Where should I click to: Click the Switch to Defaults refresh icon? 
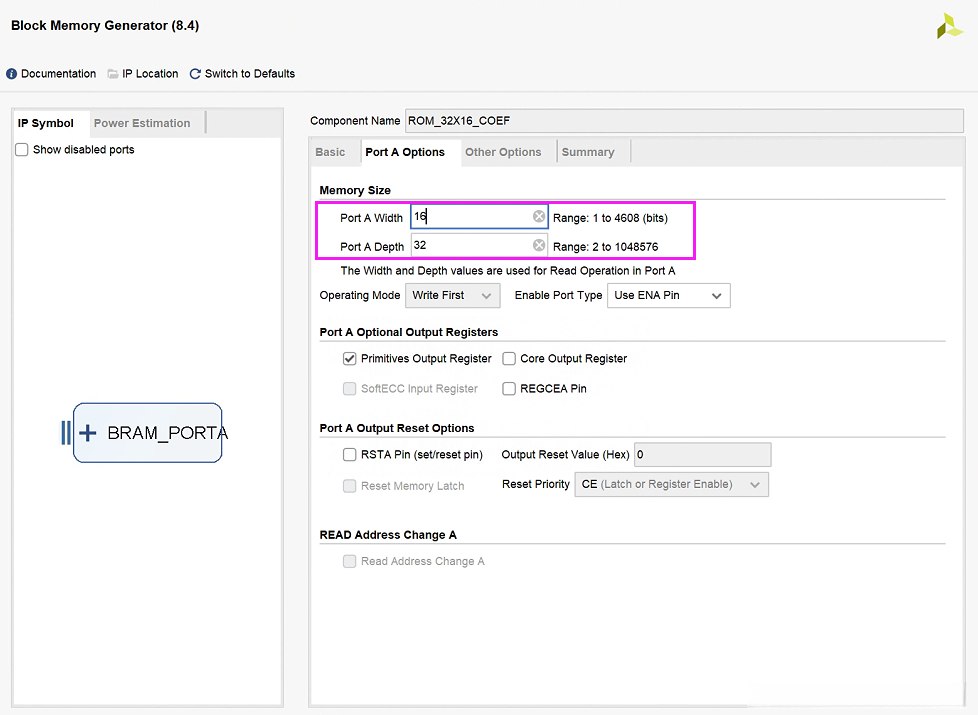tap(195, 74)
